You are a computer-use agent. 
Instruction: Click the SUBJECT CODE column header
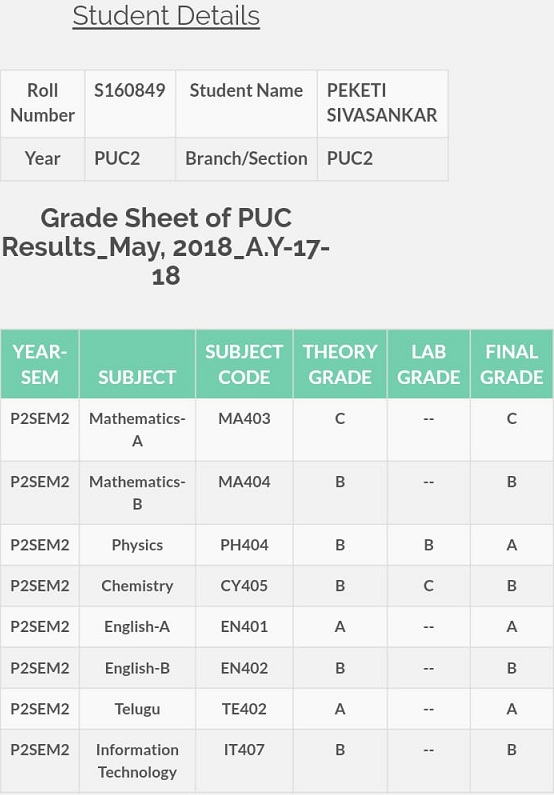[244, 364]
